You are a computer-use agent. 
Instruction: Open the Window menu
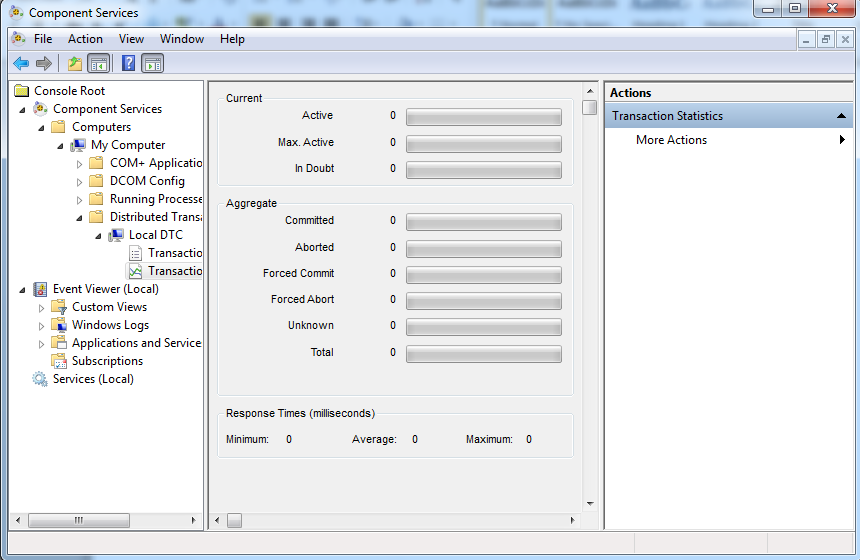[181, 39]
